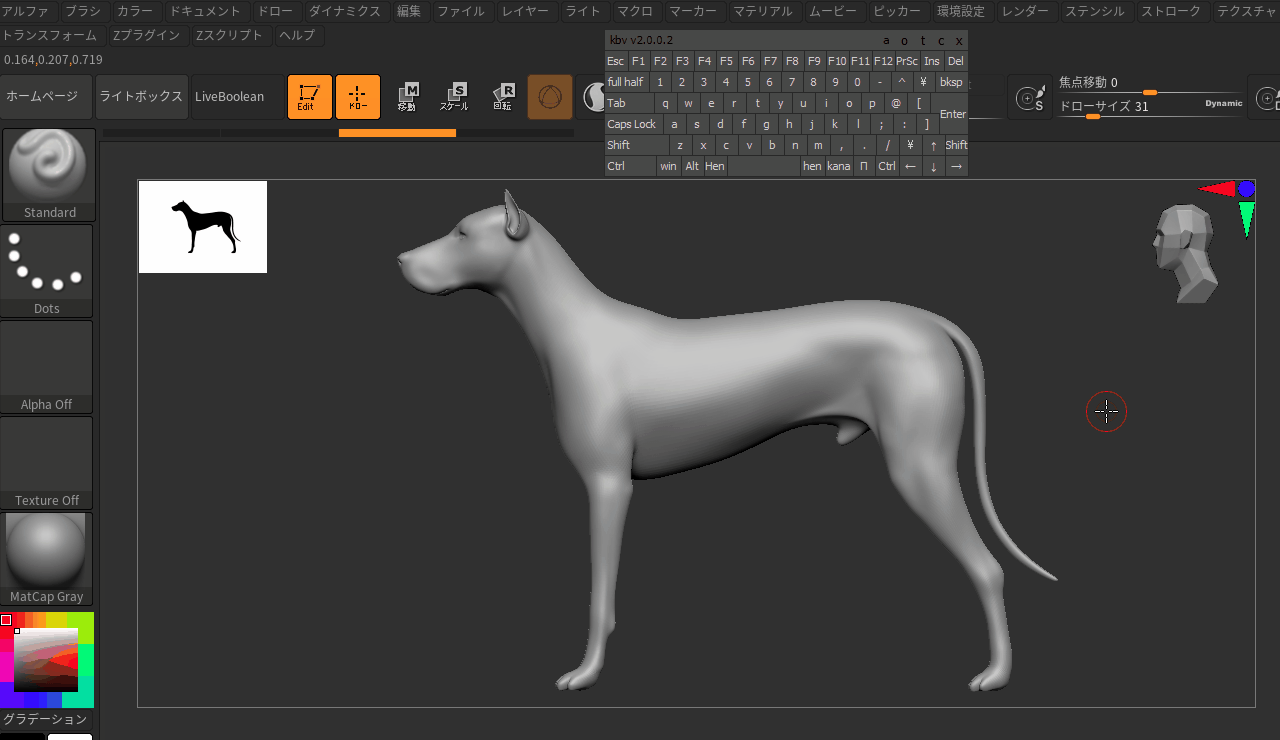Activate the LiveBoolean button
This screenshot has width=1280, height=740.
point(232,96)
